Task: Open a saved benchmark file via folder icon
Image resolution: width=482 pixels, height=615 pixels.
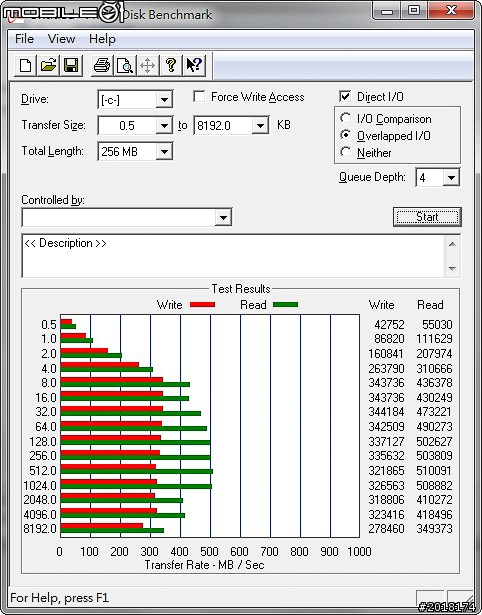Action: (x=48, y=65)
